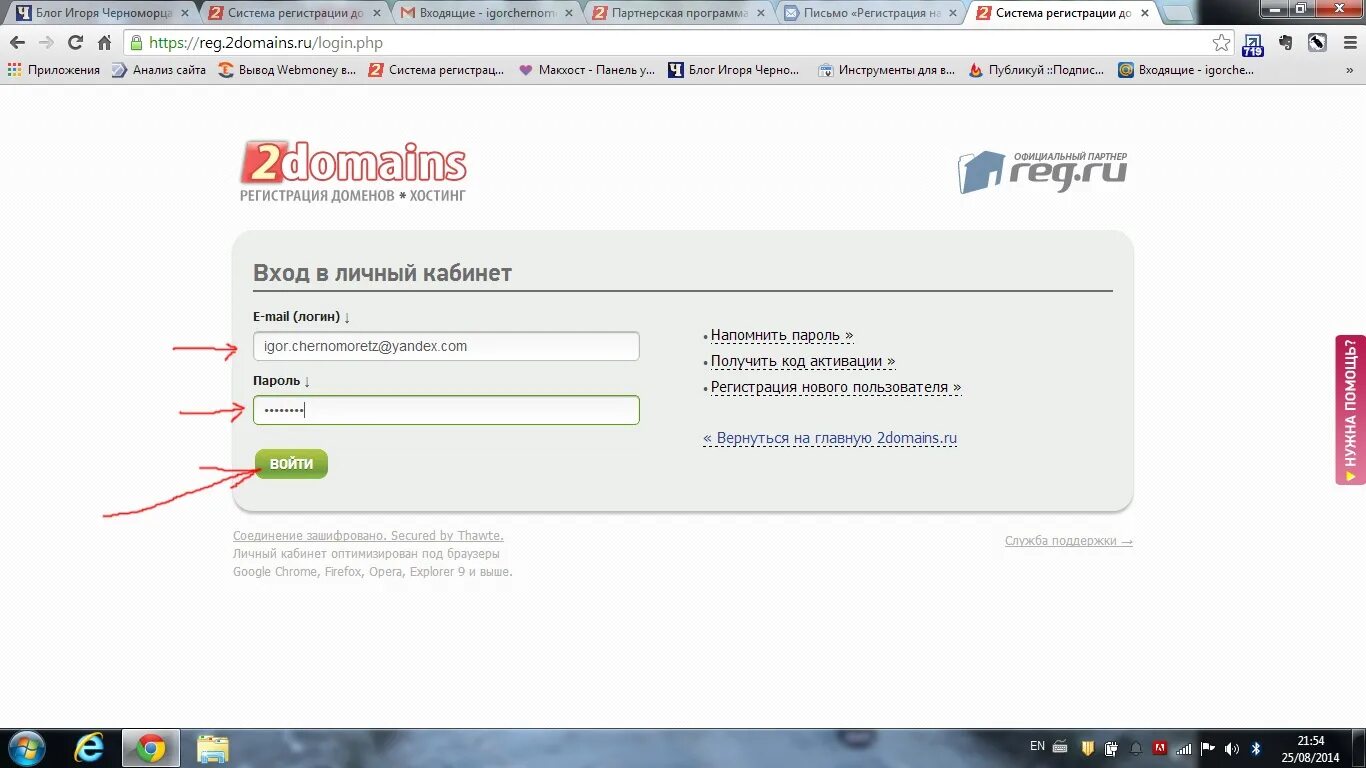Open Bluetooth tray icon

click(1257, 748)
